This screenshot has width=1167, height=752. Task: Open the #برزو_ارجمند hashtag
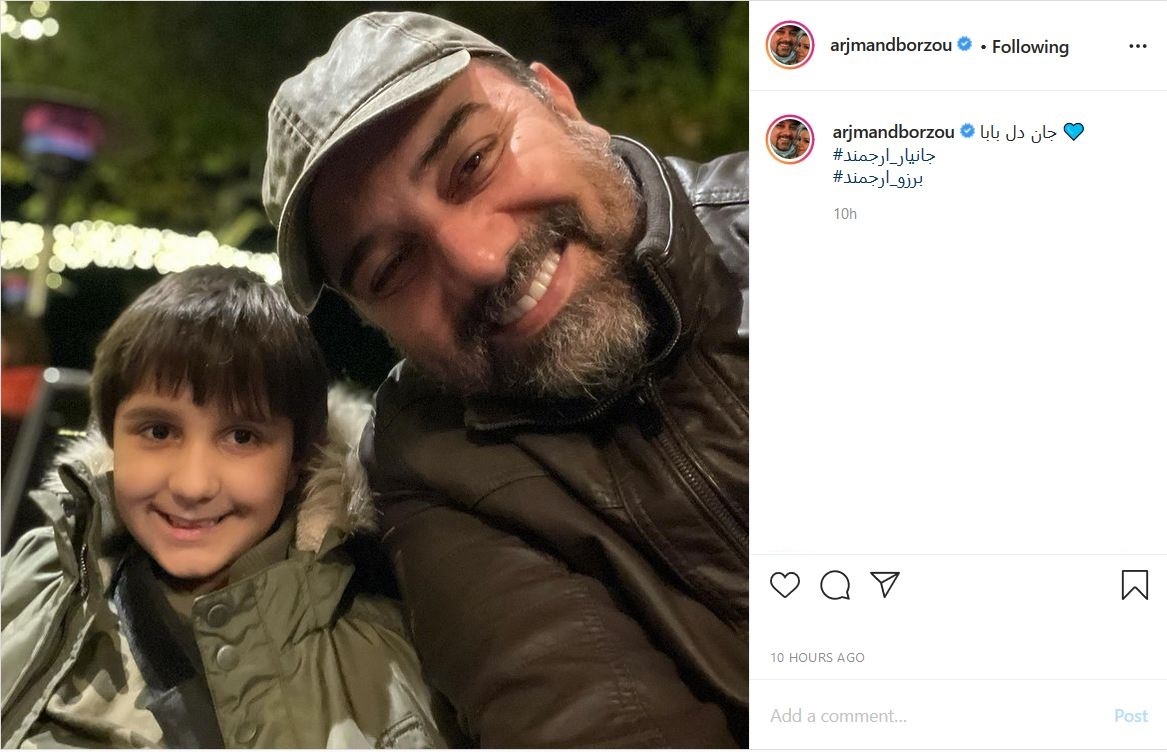coord(884,178)
